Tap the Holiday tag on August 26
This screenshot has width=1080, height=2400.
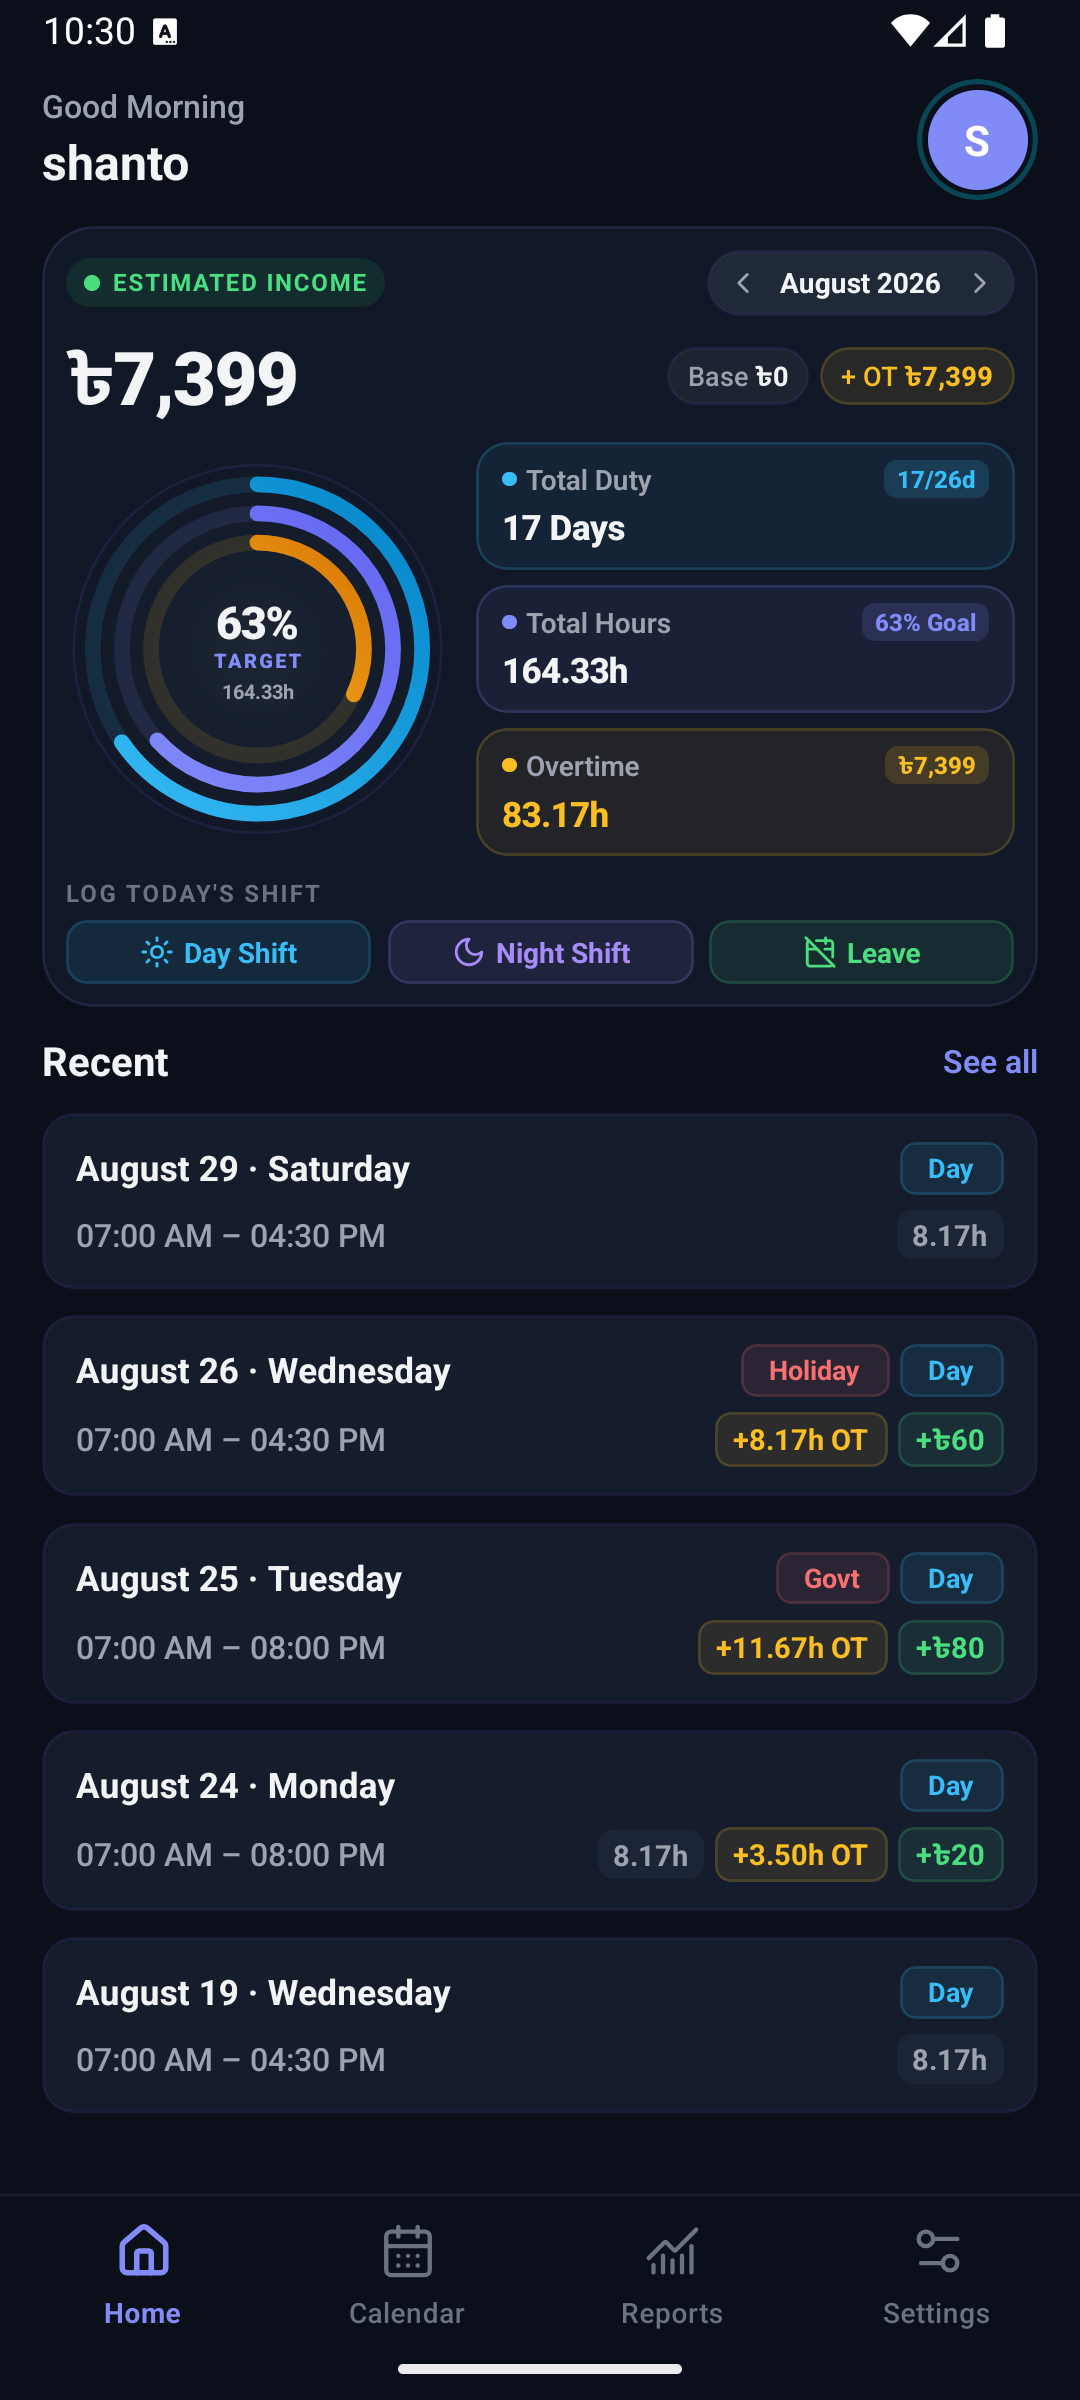point(815,1371)
